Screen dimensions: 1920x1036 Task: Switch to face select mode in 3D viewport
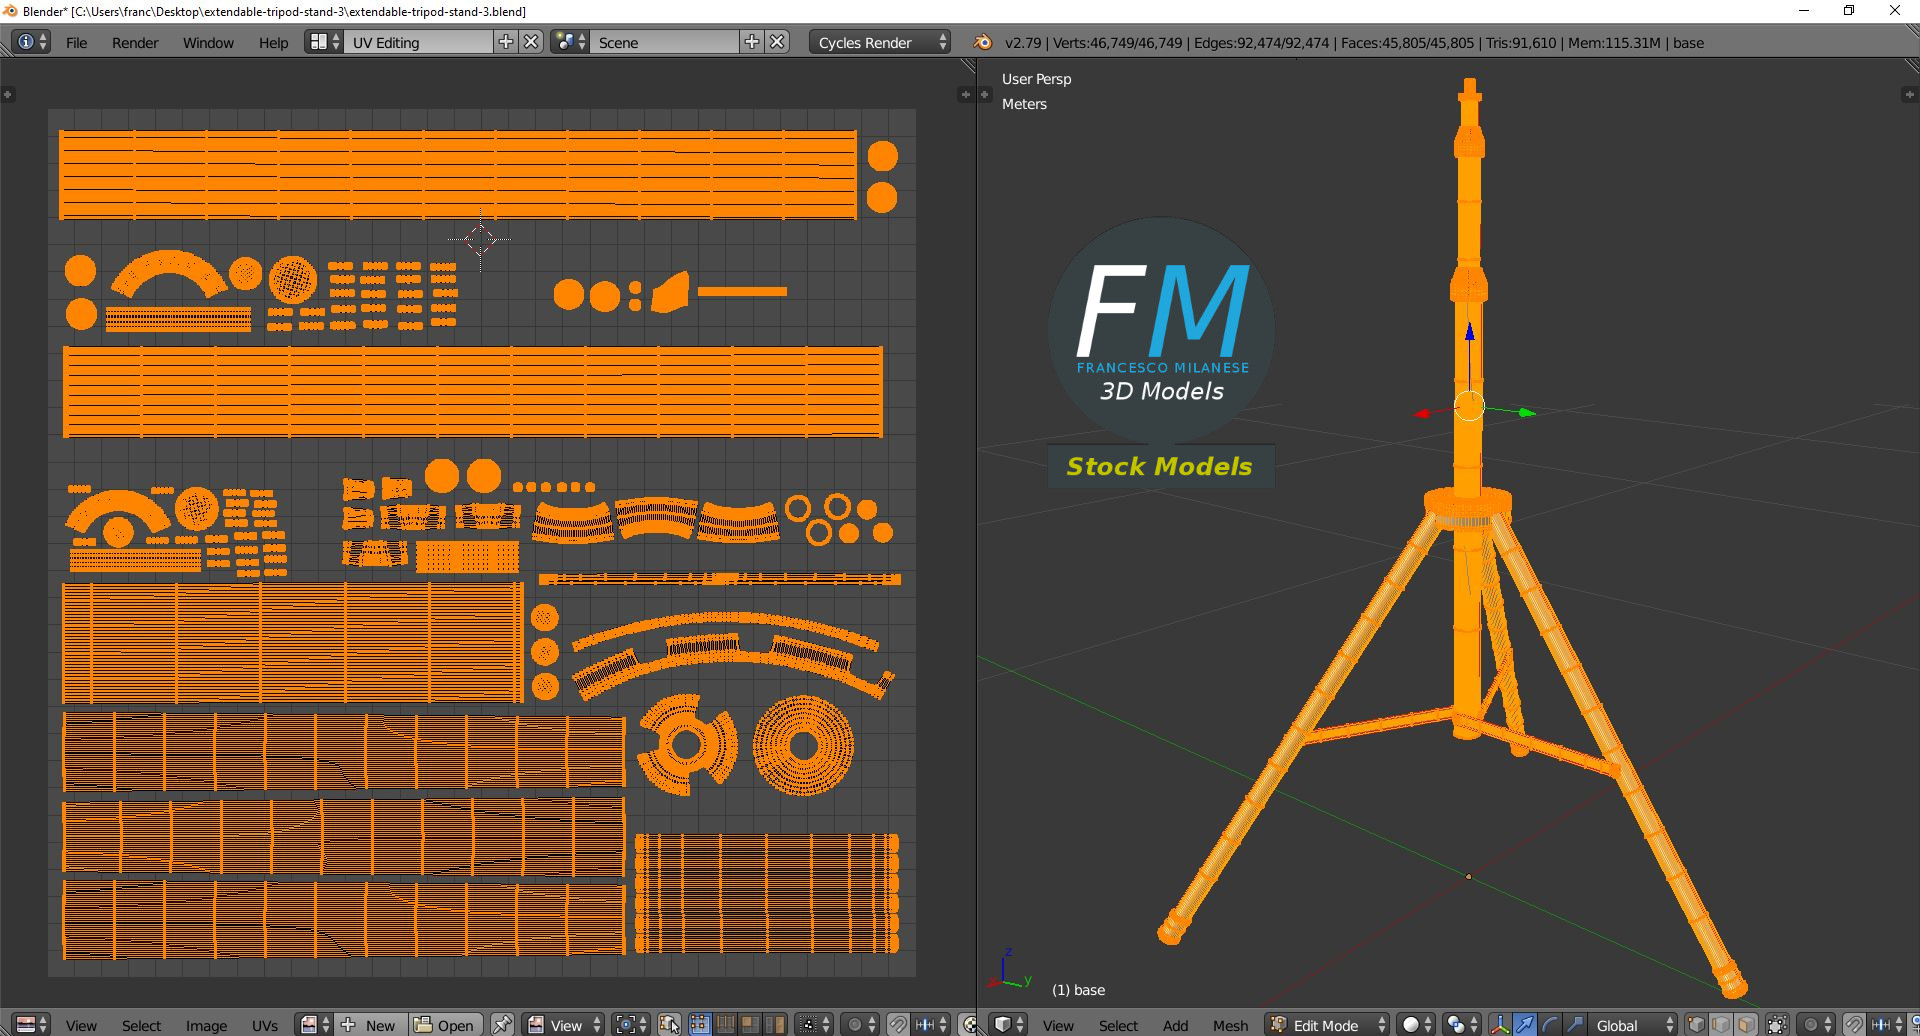click(x=1746, y=1024)
